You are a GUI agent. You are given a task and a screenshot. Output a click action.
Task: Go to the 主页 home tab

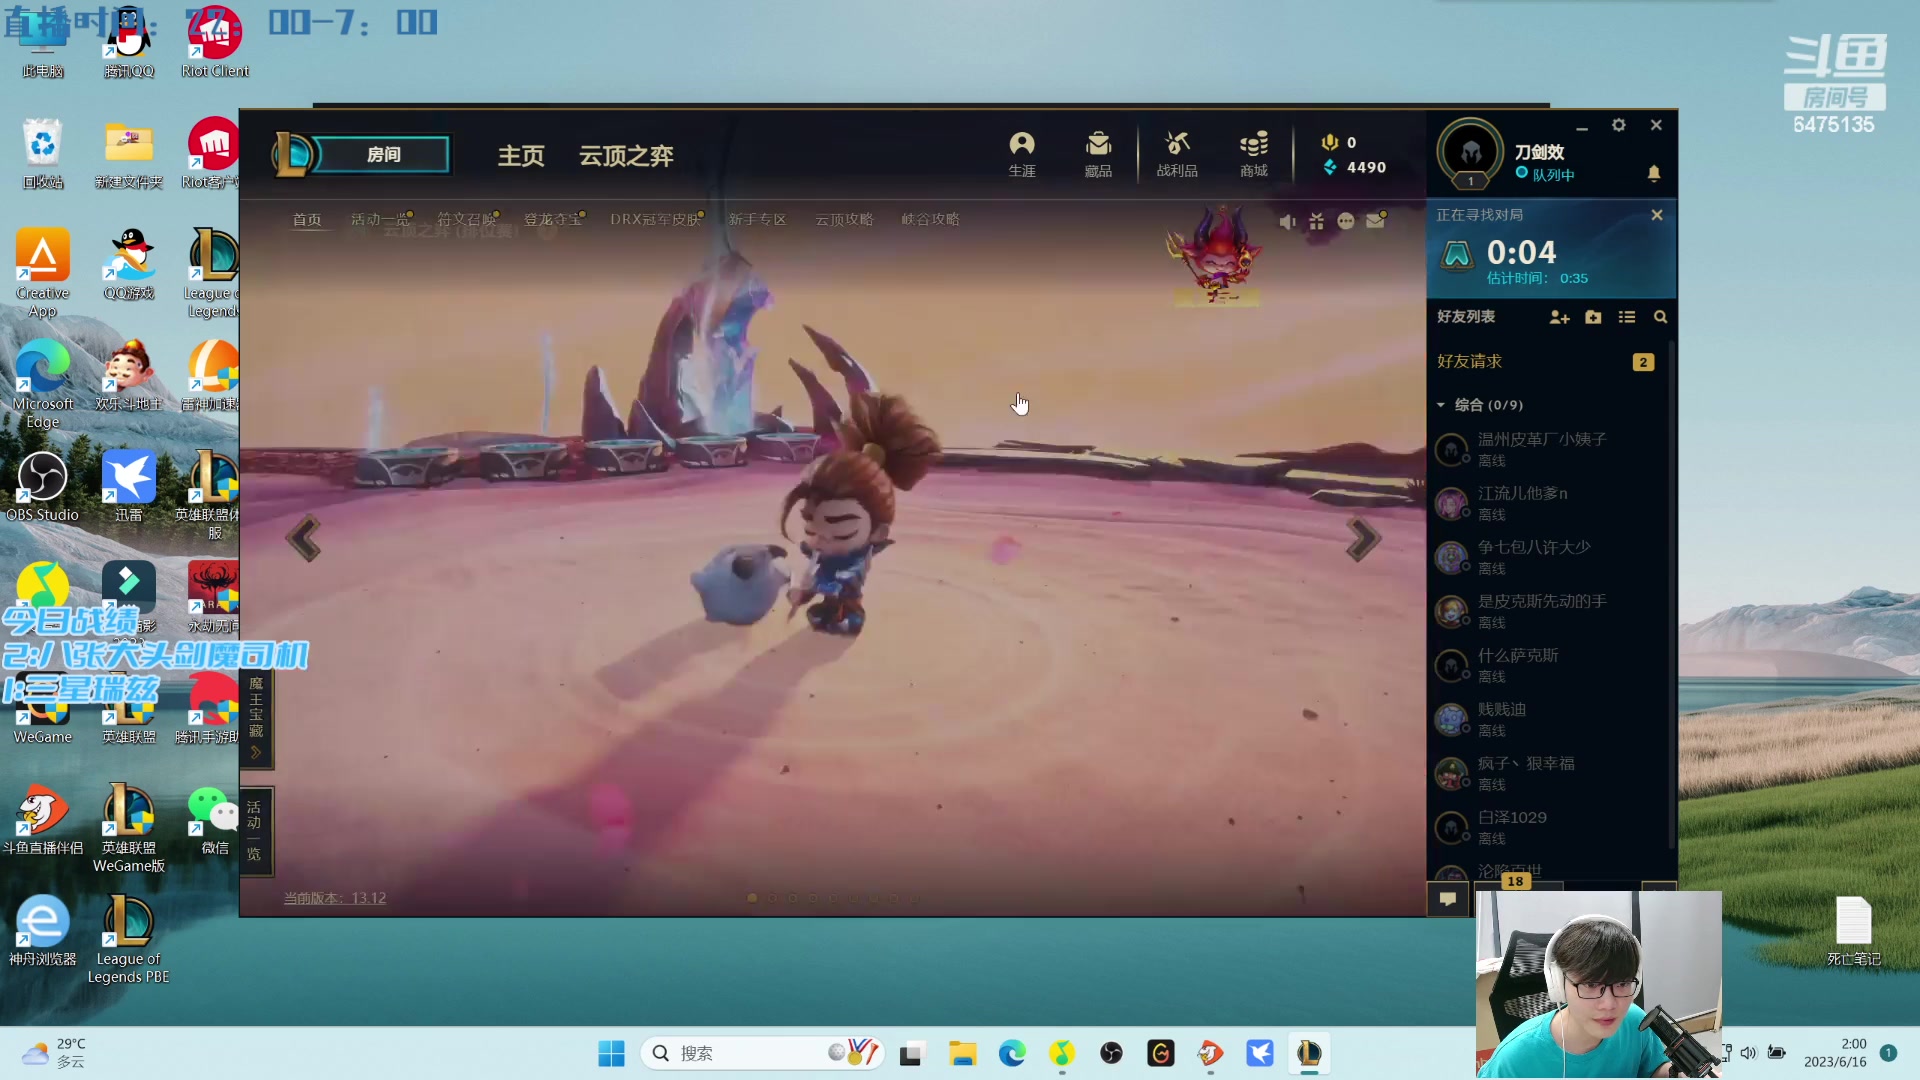click(521, 156)
